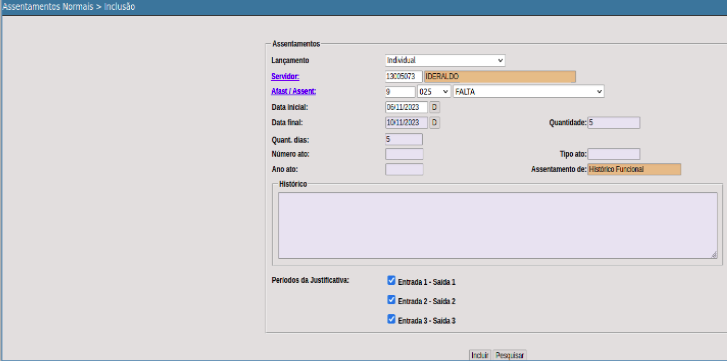The image size is (727, 361).
Task: Click the Incluir button
Action: tap(480, 355)
